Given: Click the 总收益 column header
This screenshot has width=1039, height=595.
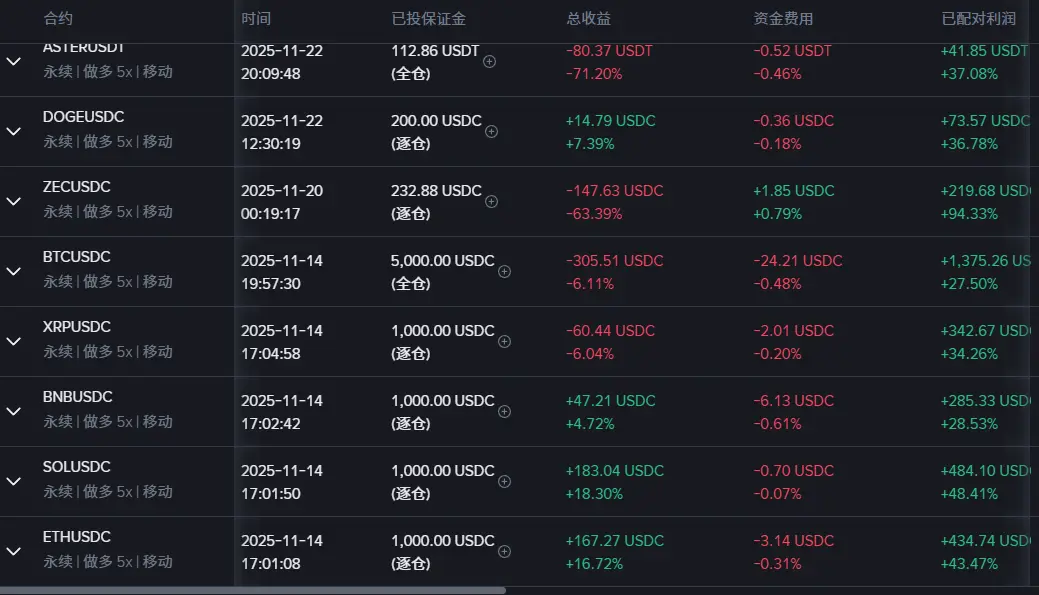Looking at the screenshot, I should 588,18.
